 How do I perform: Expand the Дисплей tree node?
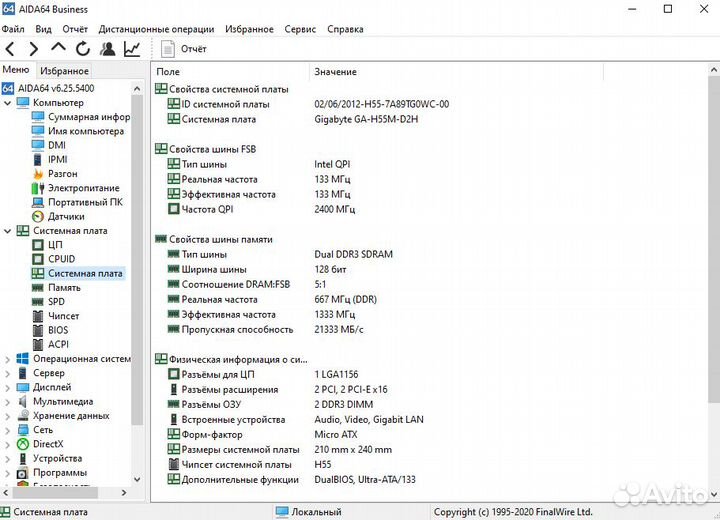tap(7, 388)
